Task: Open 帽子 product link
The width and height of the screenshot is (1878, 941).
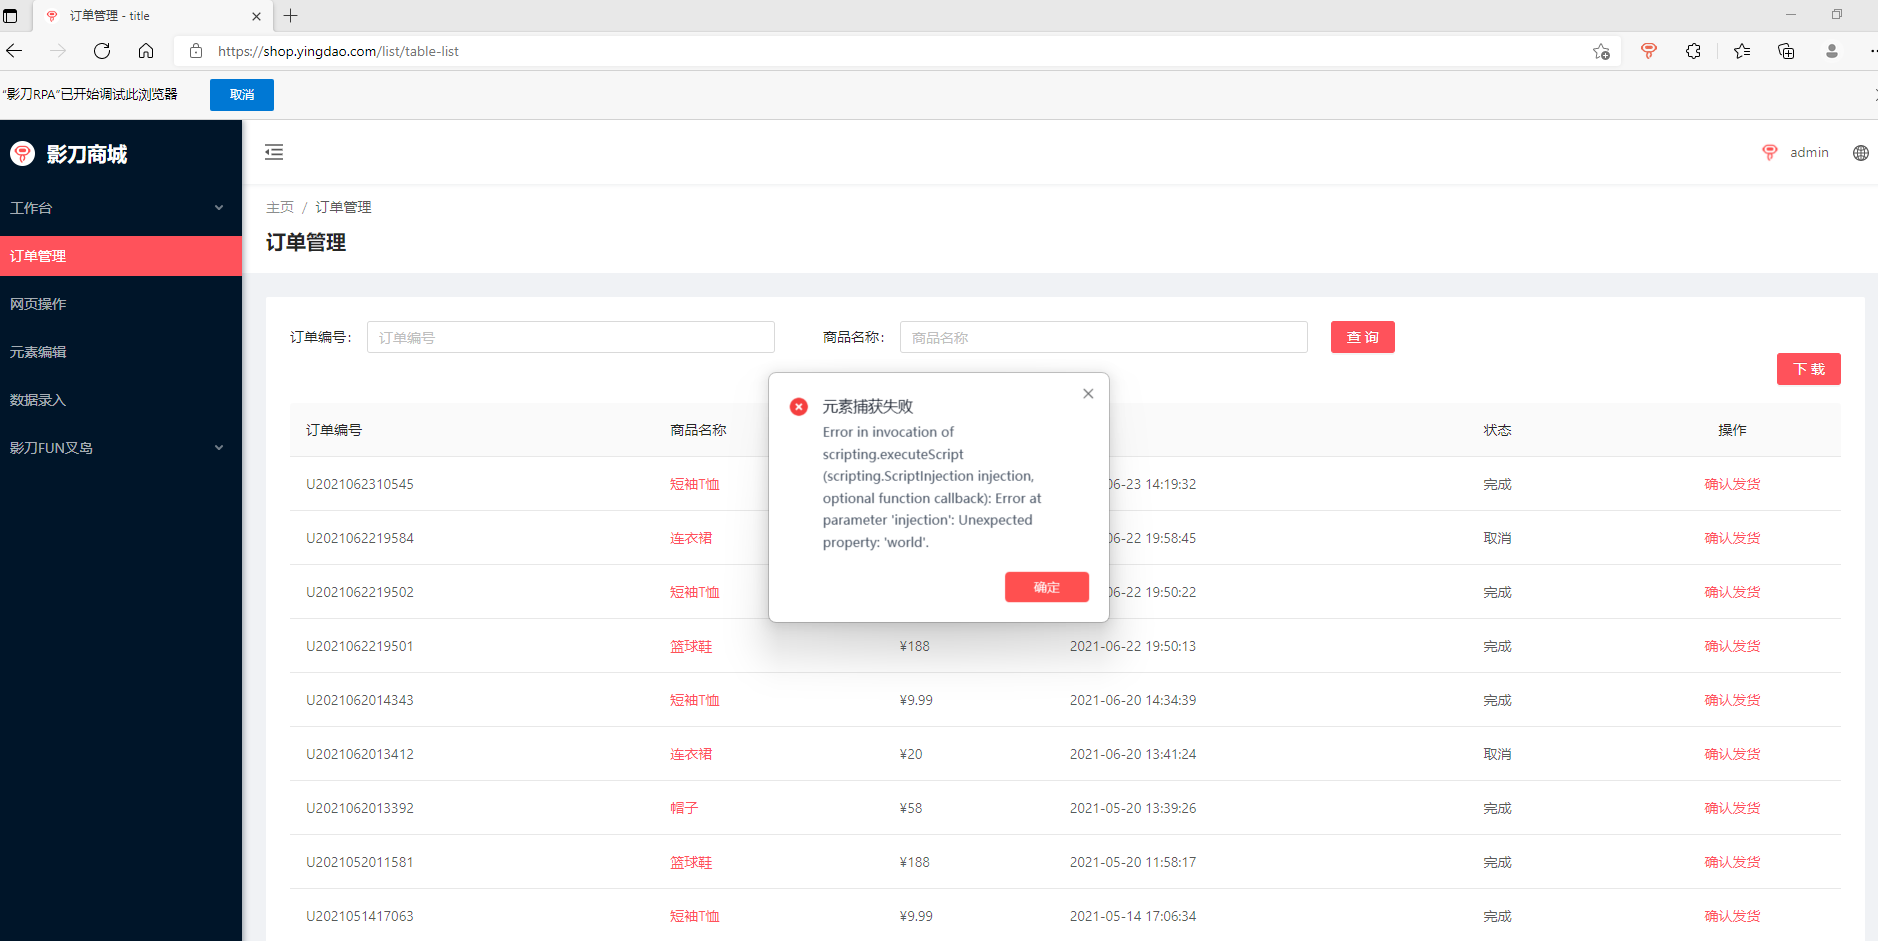Action: point(684,808)
